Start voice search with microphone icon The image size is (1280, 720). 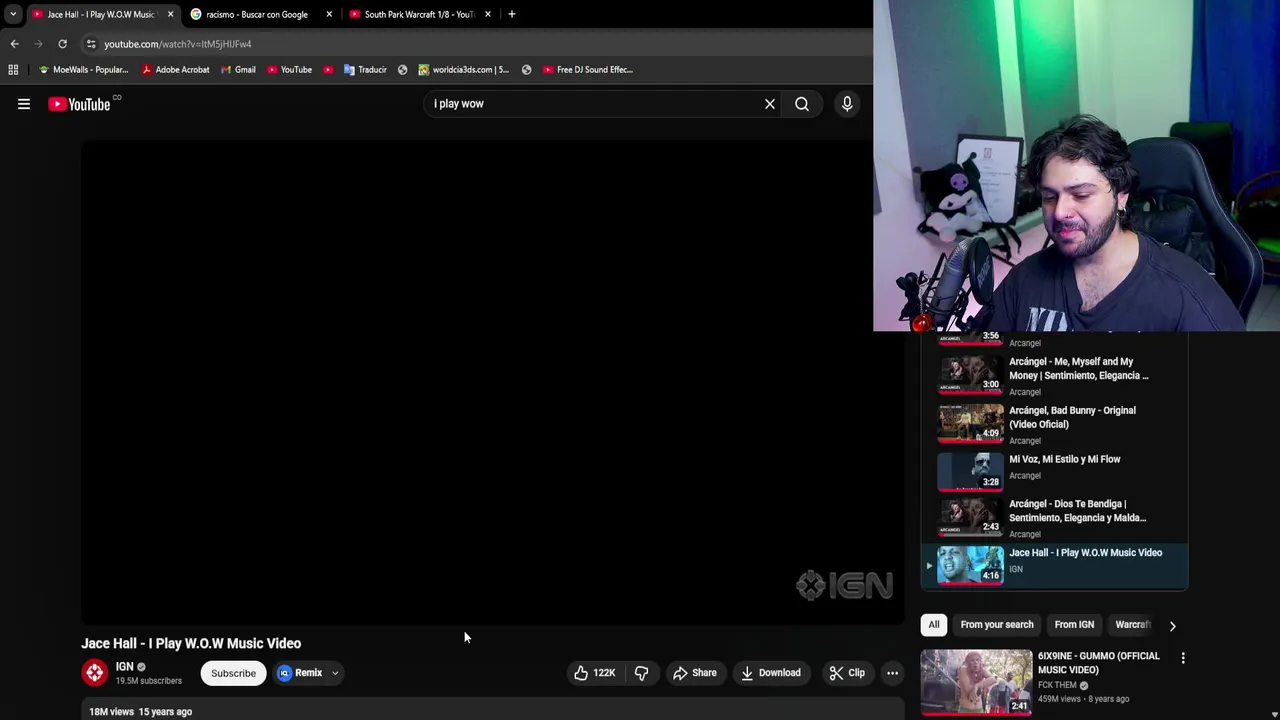[x=847, y=104]
